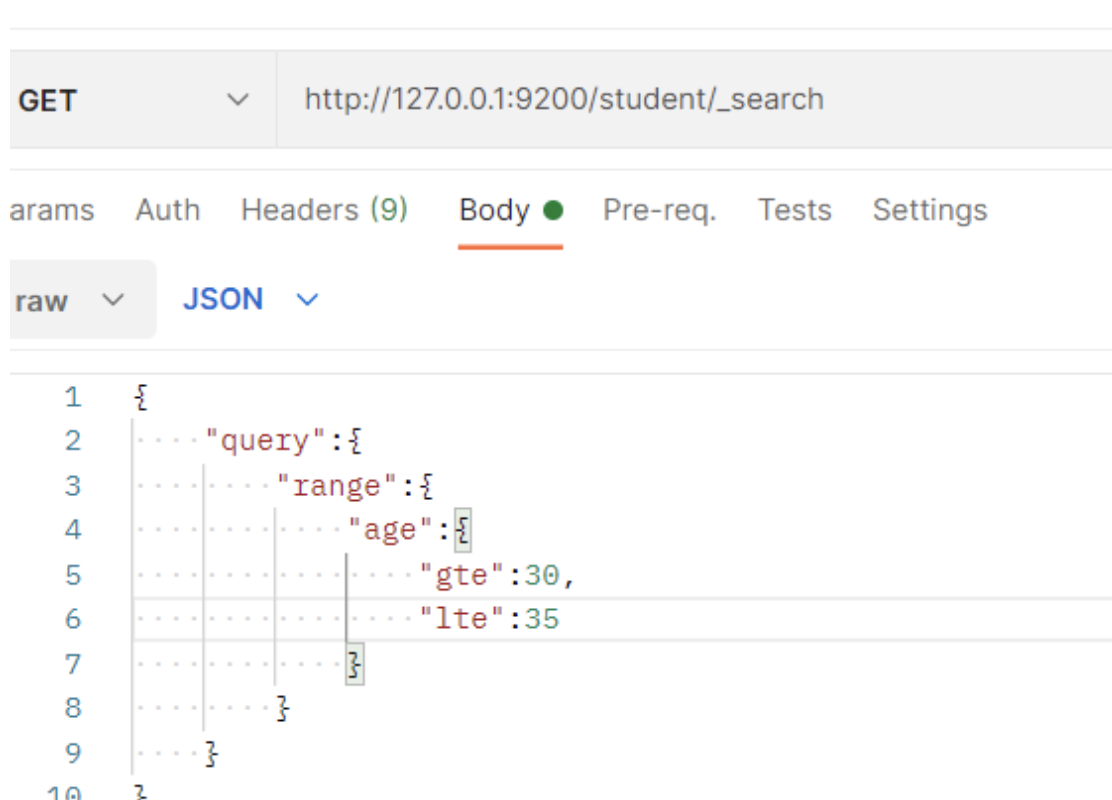Click the highlighted closing brace on line 7

(354, 664)
